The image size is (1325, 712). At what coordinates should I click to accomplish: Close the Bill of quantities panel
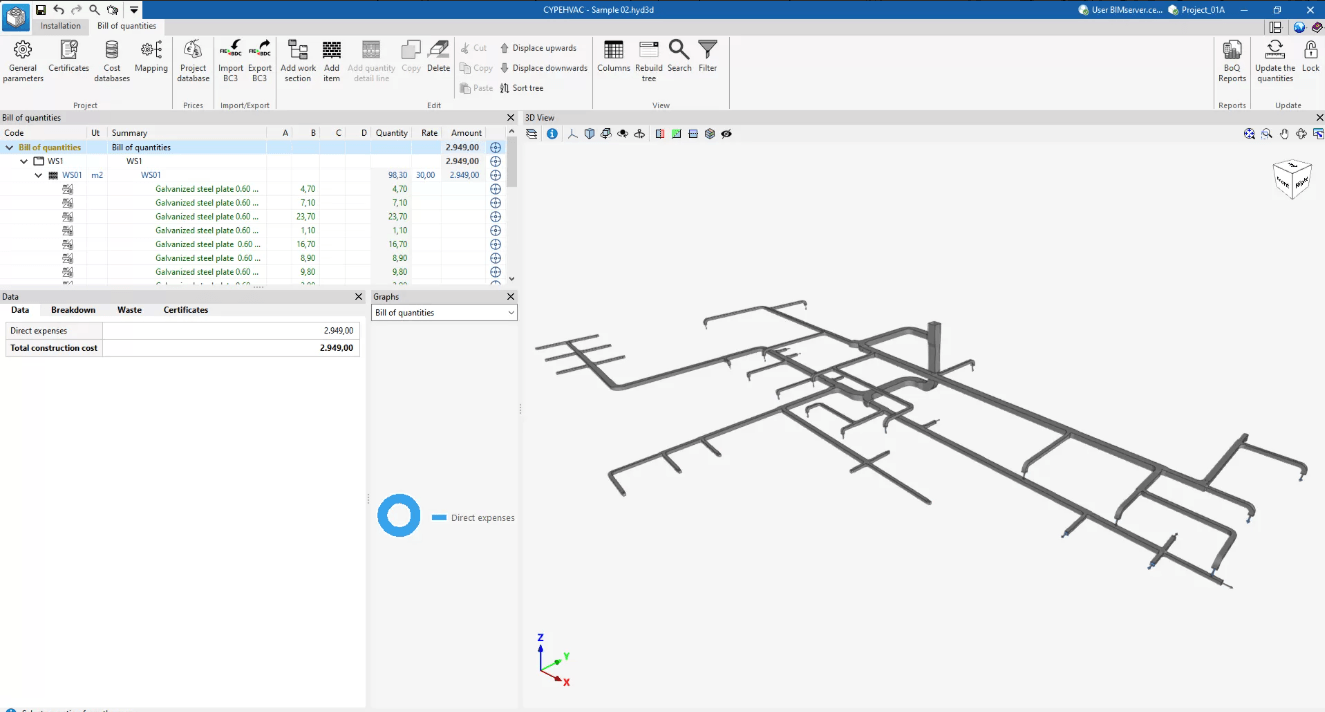pyautogui.click(x=511, y=118)
